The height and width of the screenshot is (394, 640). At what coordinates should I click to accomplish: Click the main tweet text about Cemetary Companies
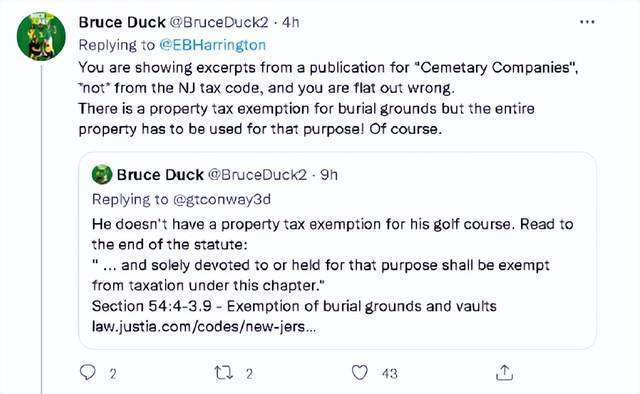coord(328,98)
